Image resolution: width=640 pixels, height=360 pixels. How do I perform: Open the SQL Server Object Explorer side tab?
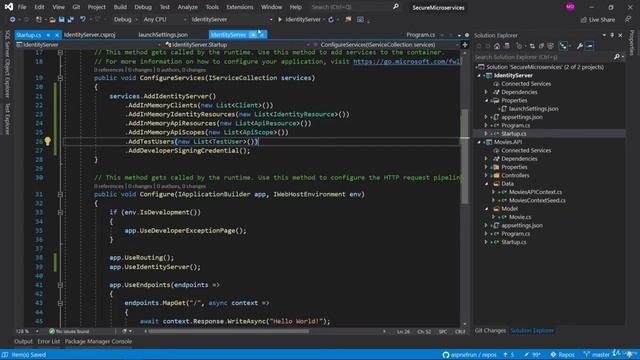coord(7,64)
